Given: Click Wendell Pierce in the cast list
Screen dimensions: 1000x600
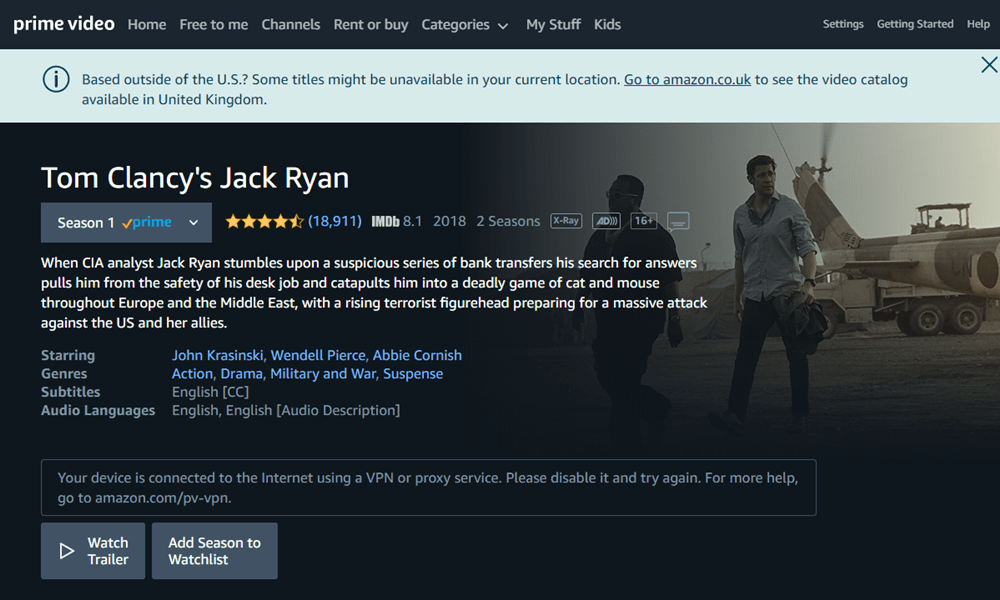Looking at the screenshot, I should pos(318,355).
